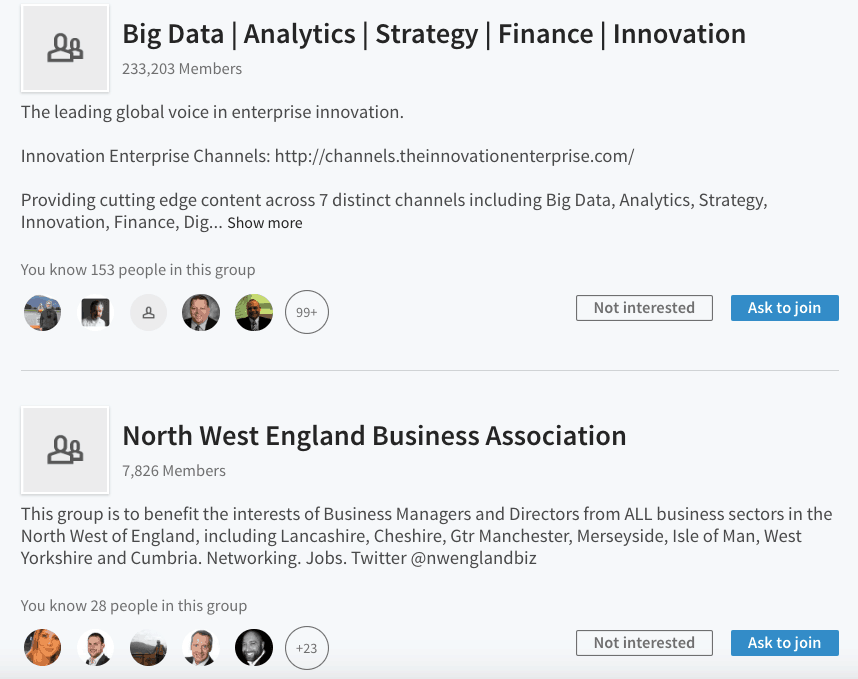
Task: Click first member avatar in Big Data group
Action: (x=42, y=312)
